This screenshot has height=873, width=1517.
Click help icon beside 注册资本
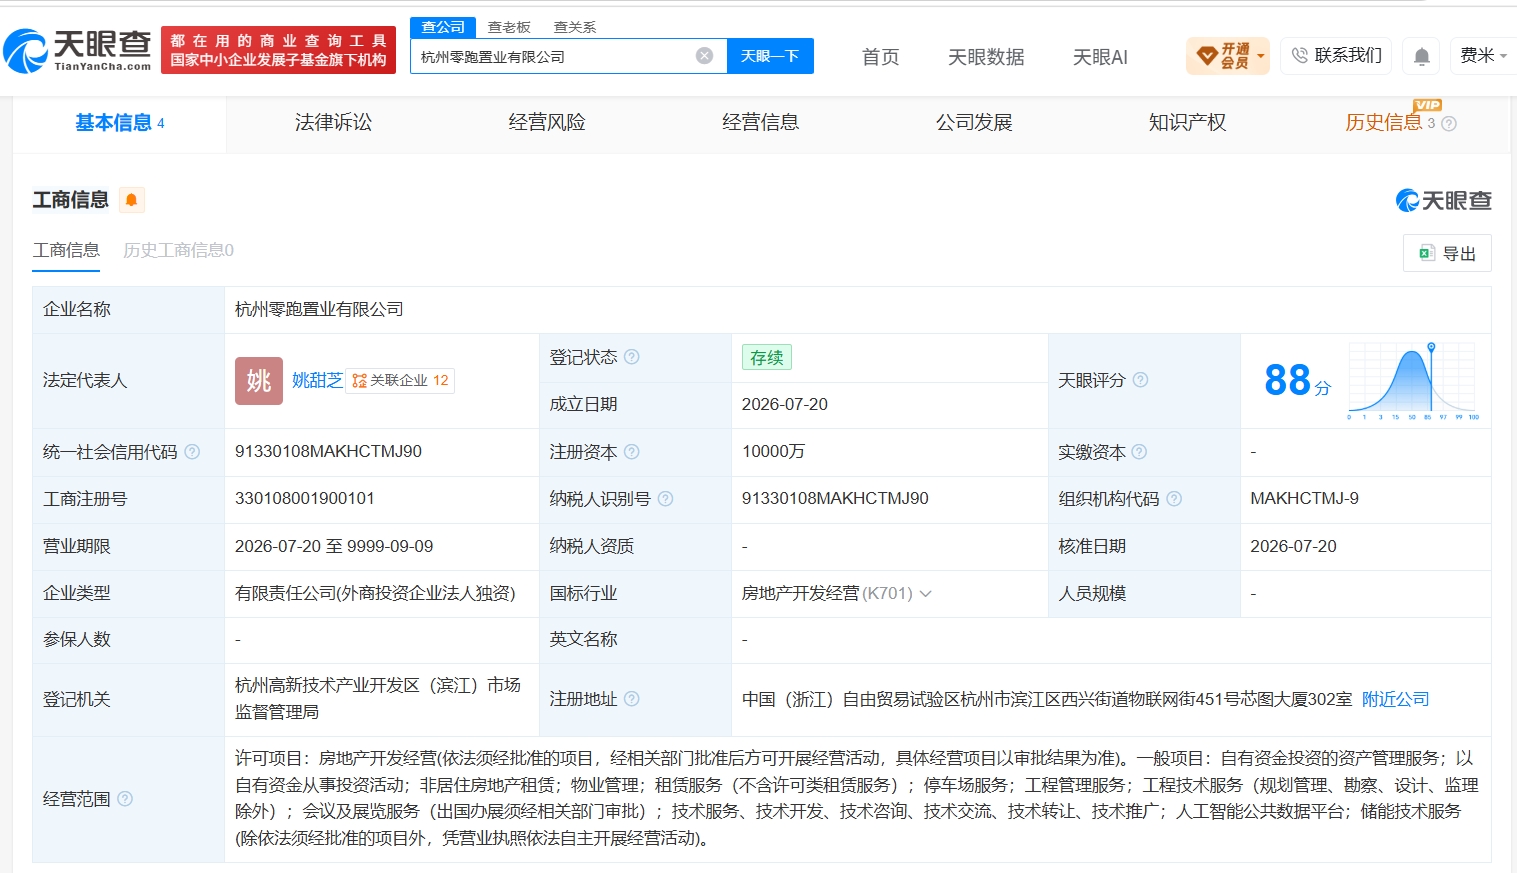(632, 452)
